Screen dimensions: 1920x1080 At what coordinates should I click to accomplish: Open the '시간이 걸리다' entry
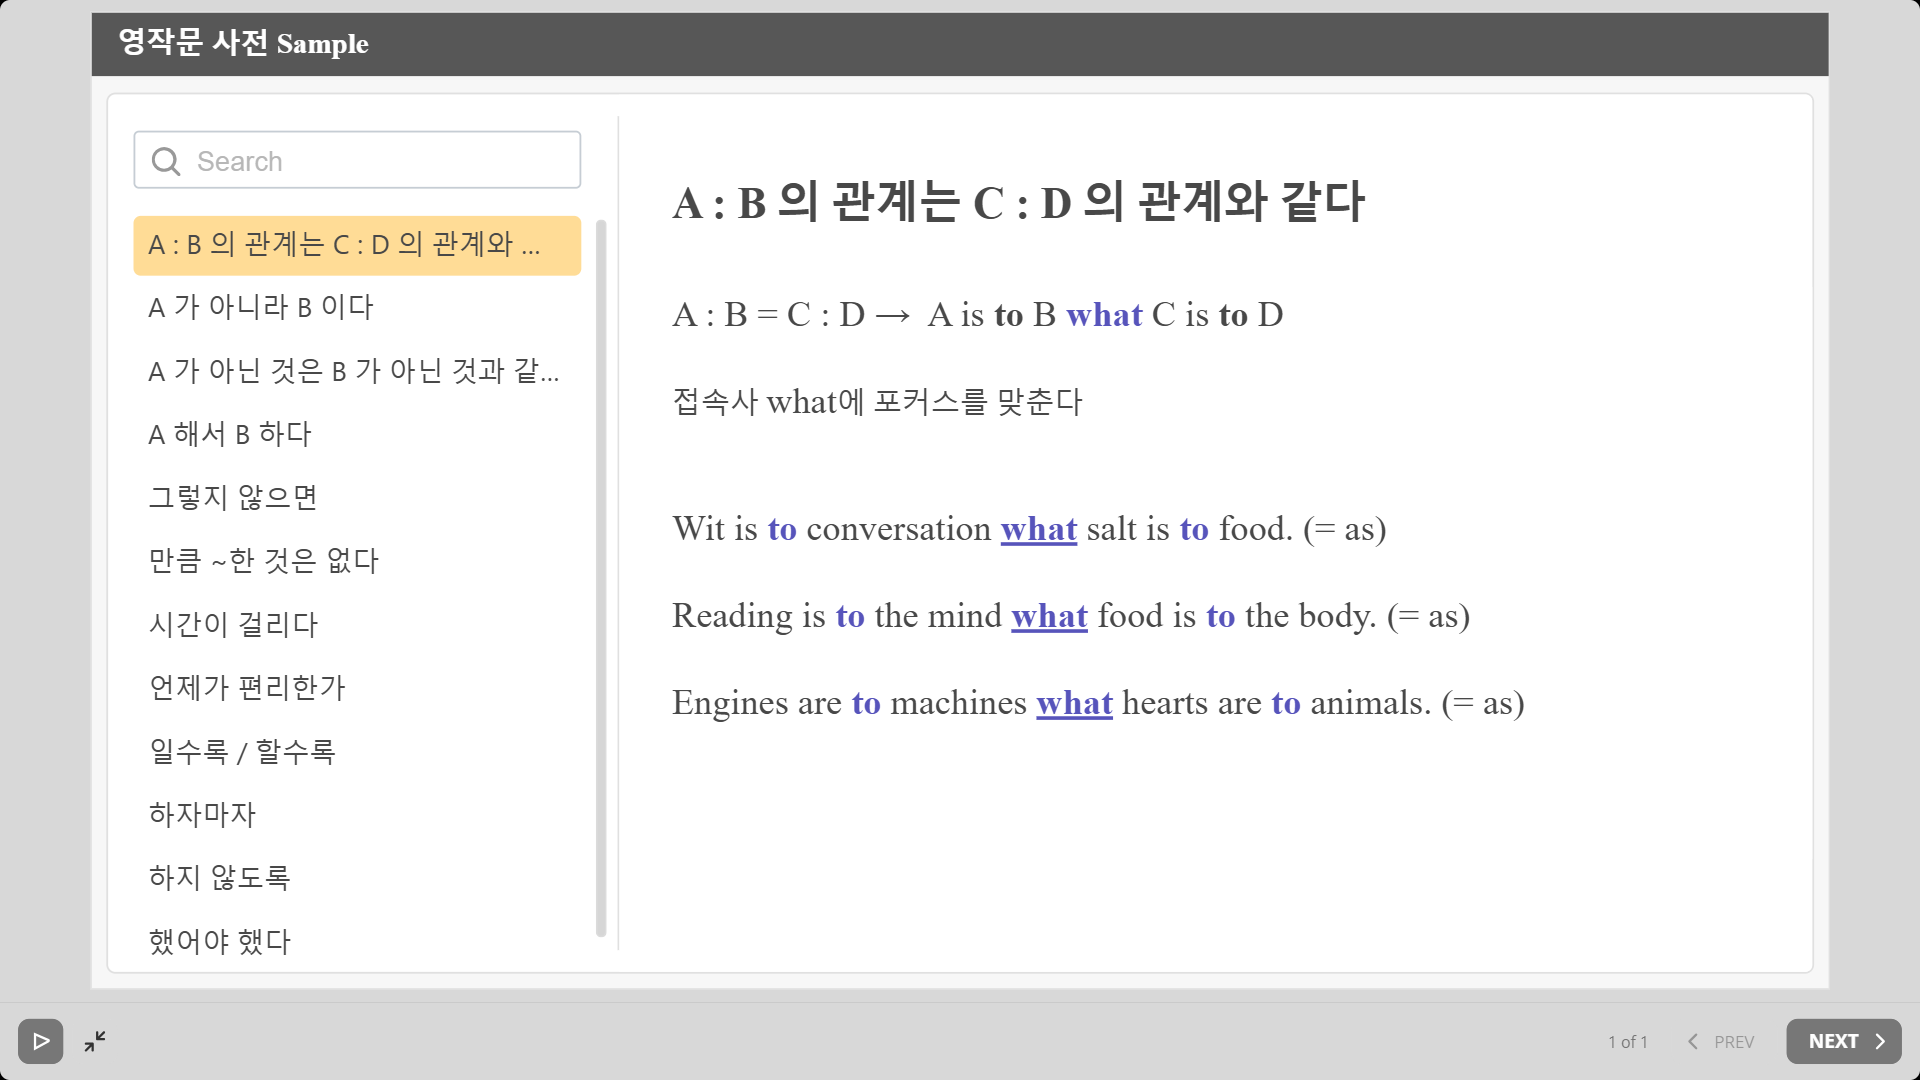357,624
